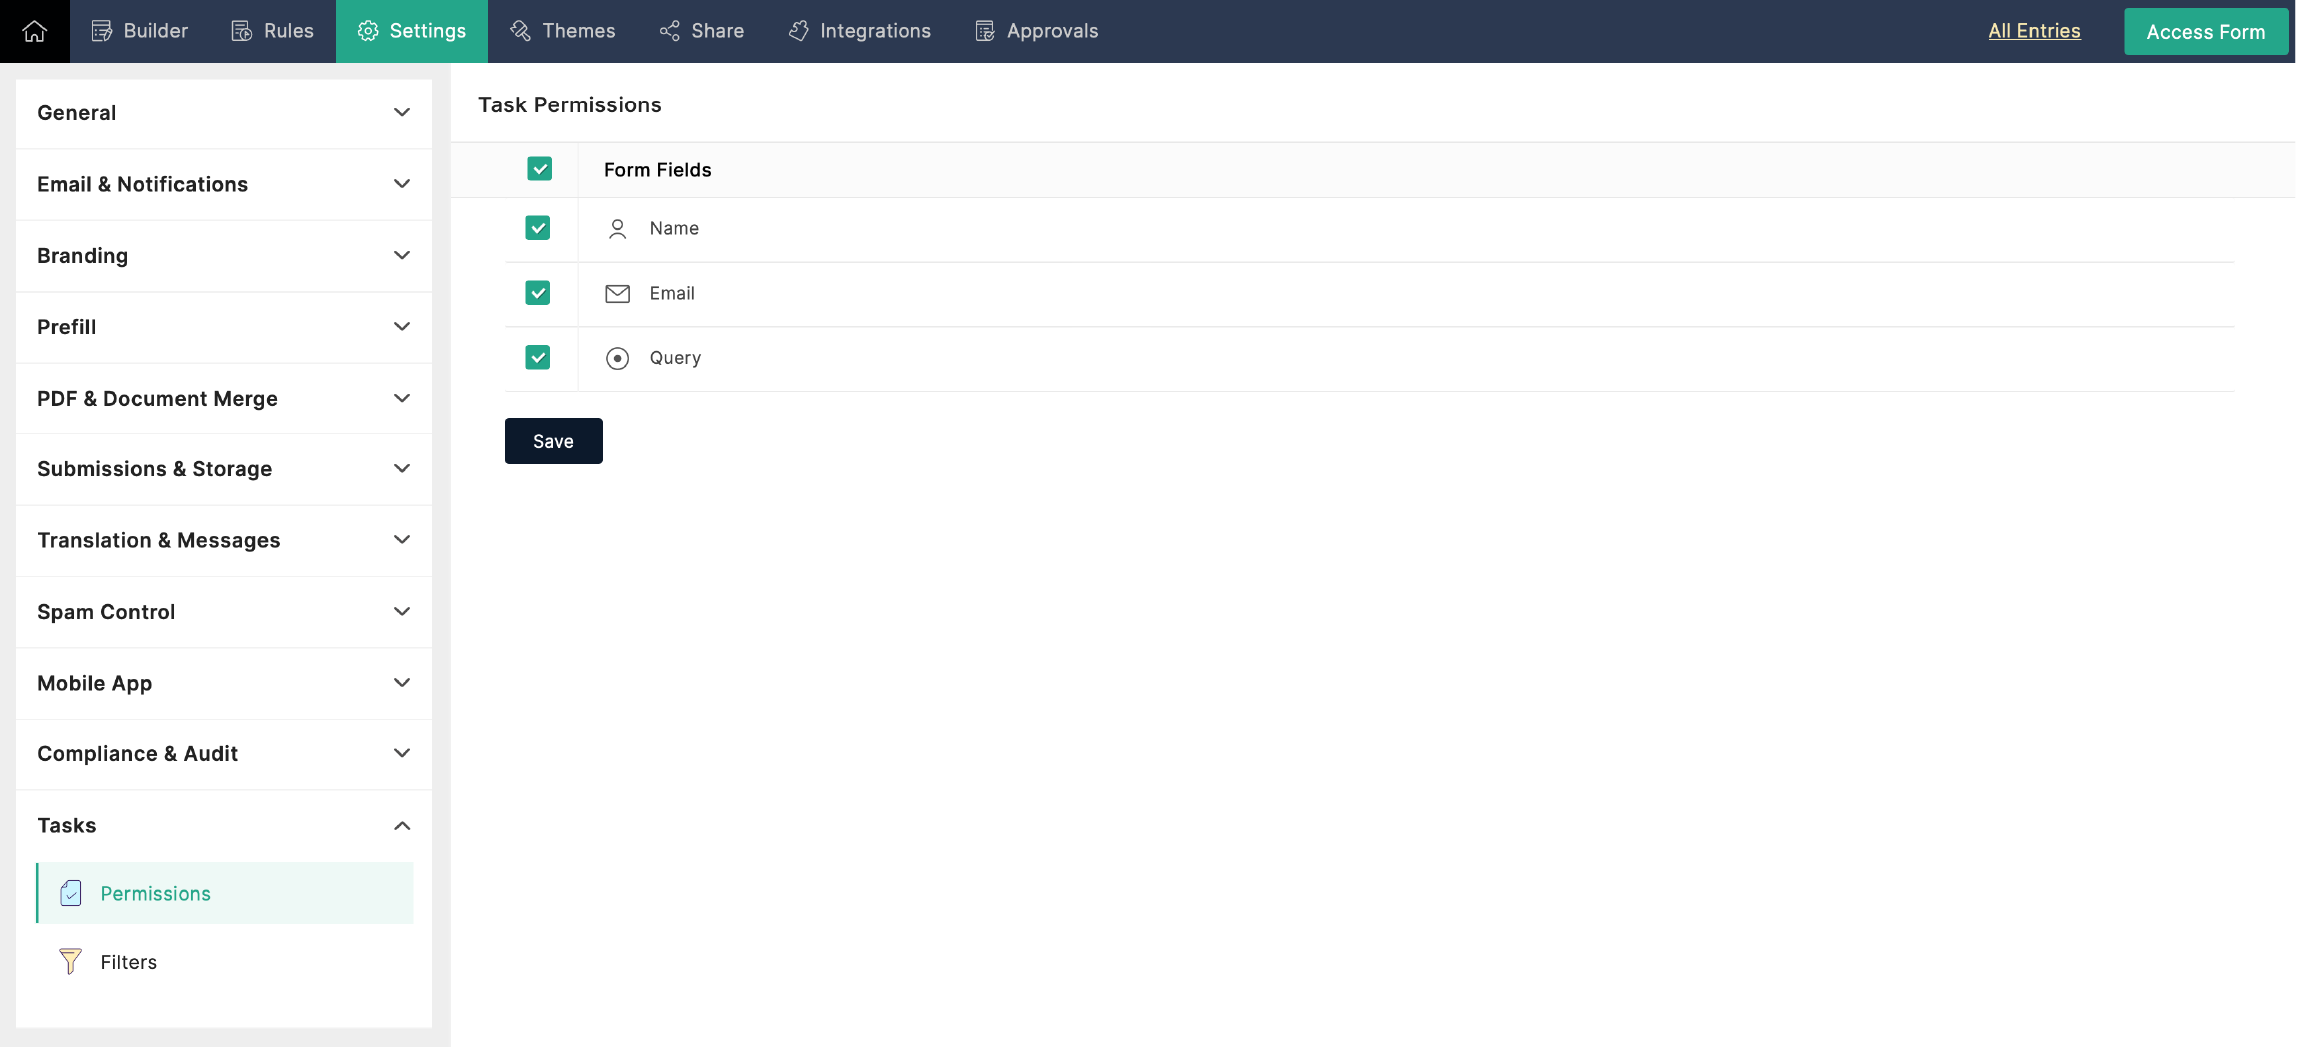Expand the General section chevron
Viewport: 2297px width, 1047px height.
click(x=402, y=113)
